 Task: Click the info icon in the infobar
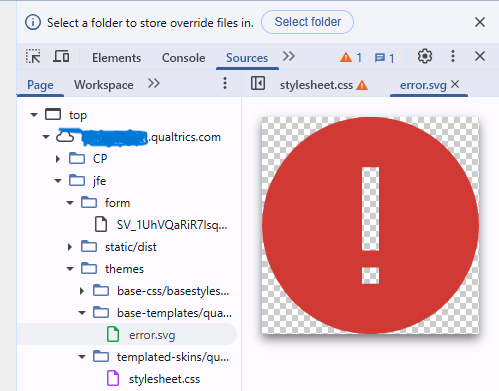[x=33, y=22]
